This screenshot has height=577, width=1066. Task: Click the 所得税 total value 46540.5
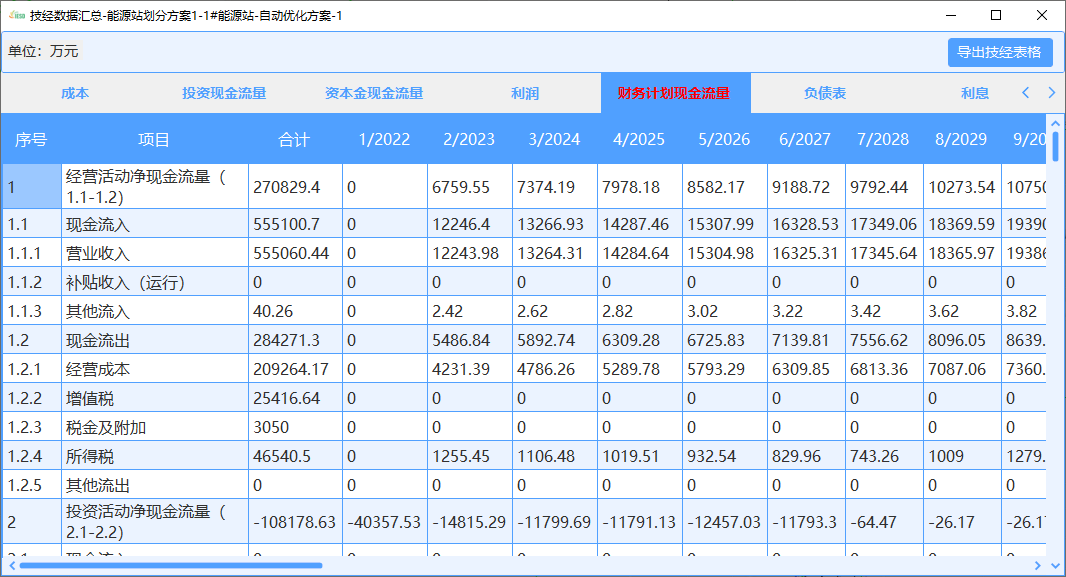click(x=294, y=456)
